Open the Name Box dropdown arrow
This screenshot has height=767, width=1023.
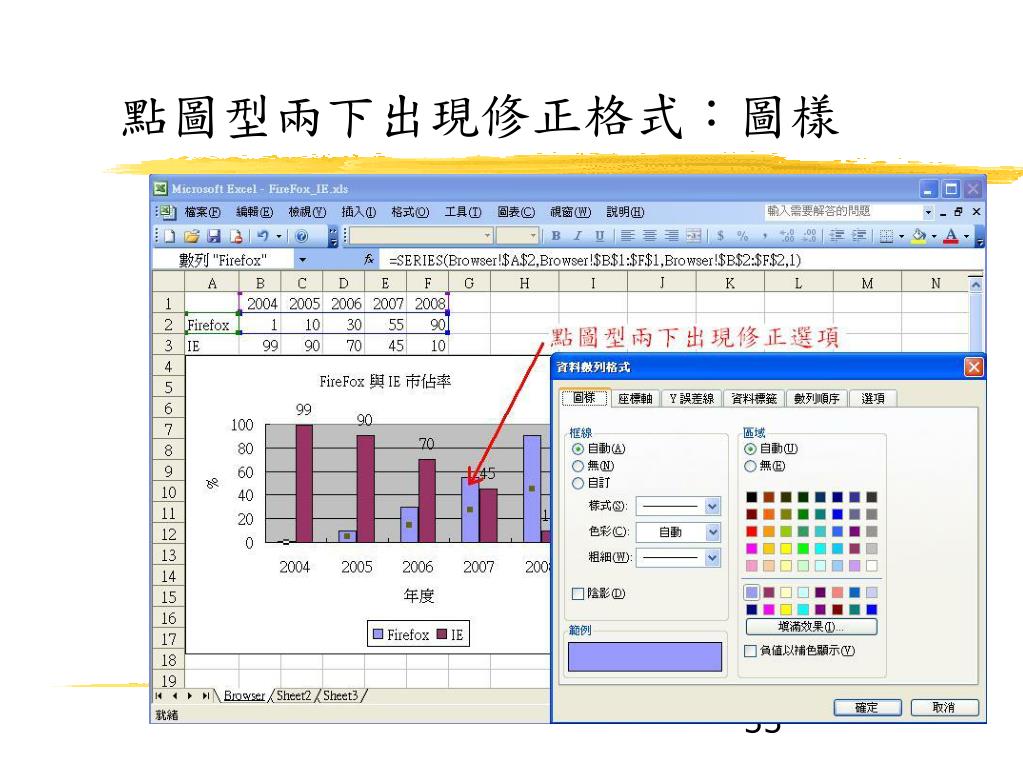click(x=303, y=260)
